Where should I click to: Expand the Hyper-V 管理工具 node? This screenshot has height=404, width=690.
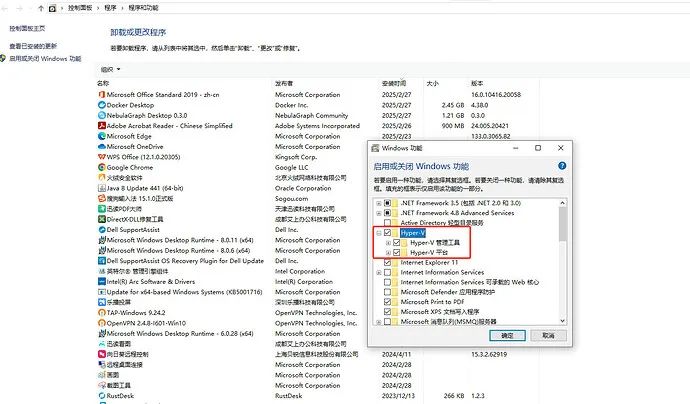388,242
